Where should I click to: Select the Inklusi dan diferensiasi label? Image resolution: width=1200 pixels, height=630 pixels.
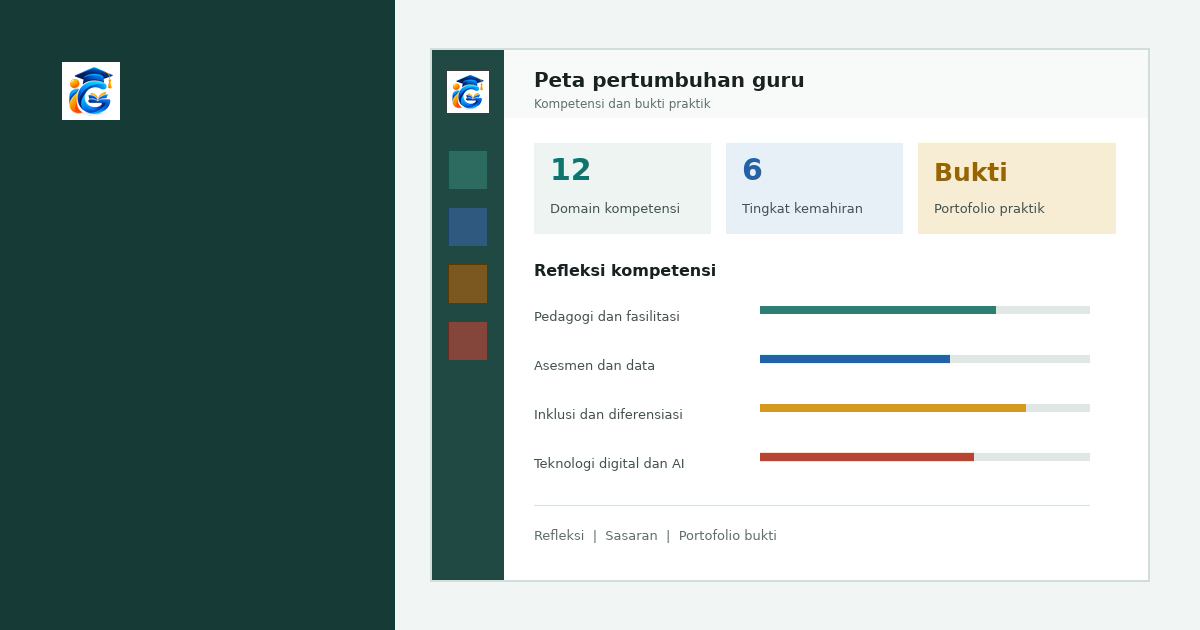coord(608,415)
